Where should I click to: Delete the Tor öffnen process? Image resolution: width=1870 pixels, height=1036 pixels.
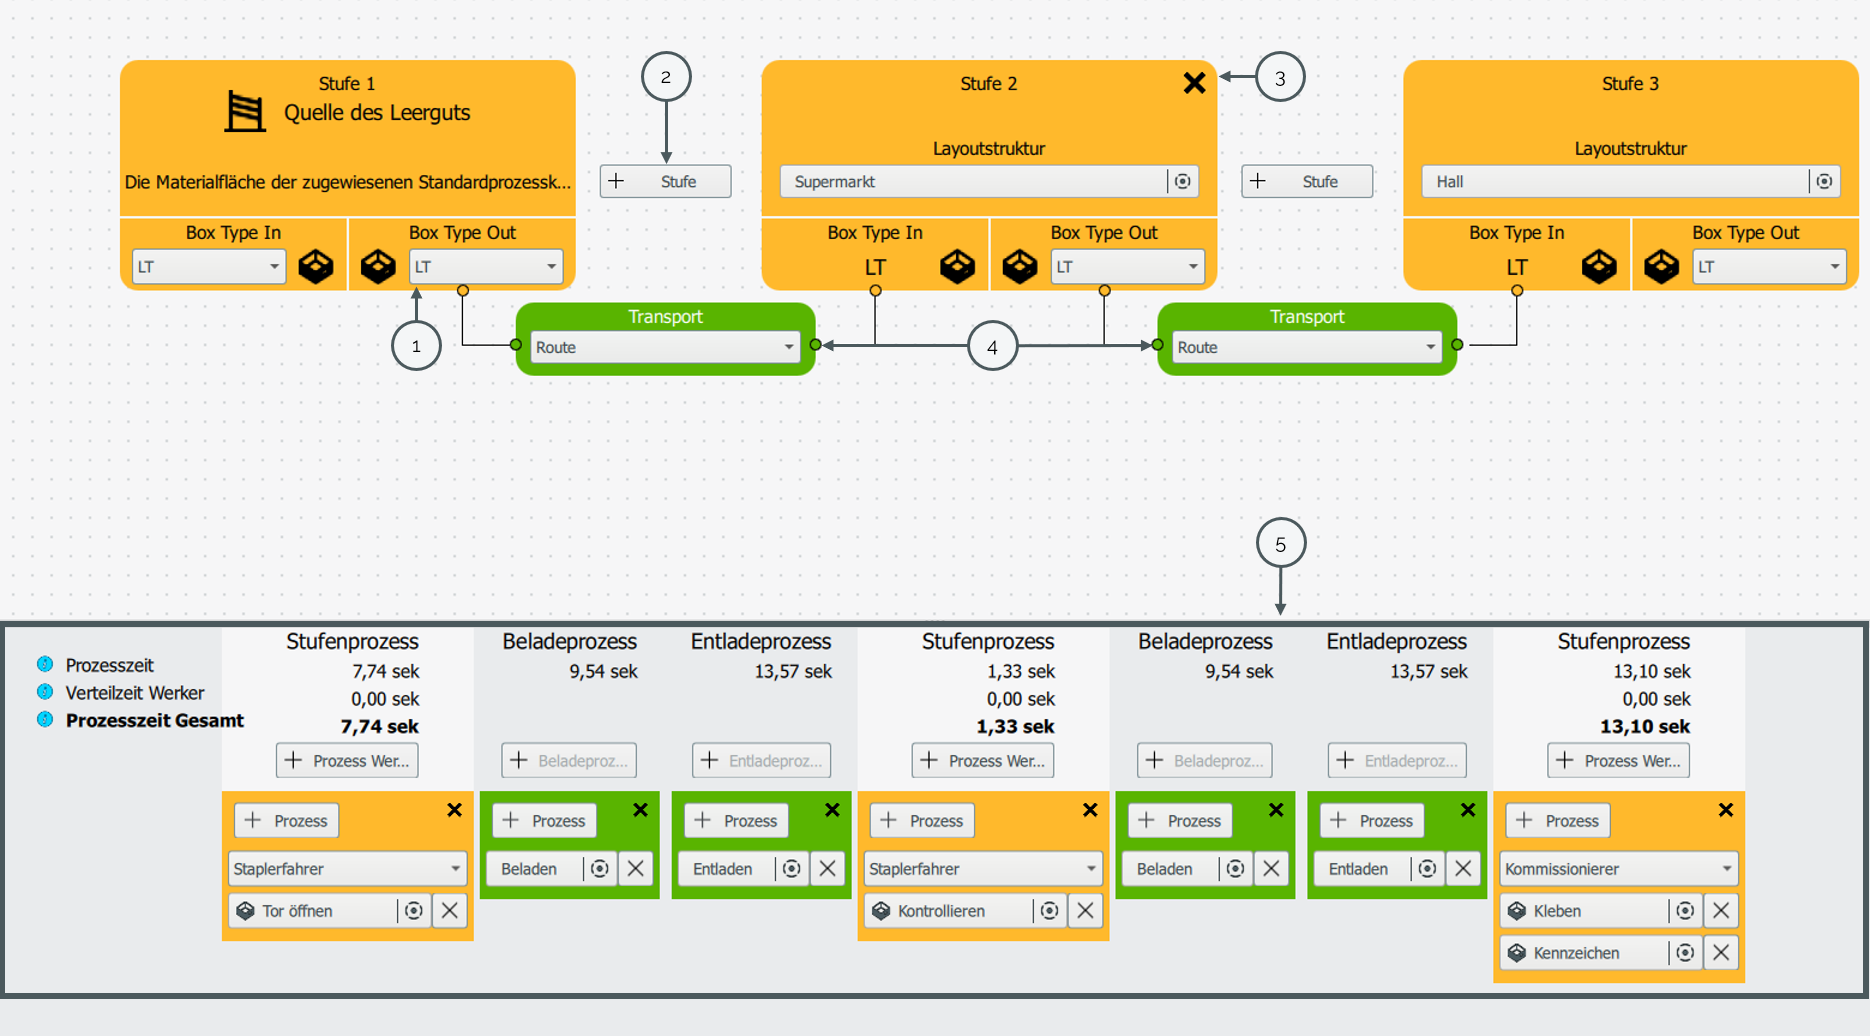coord(450,910)
